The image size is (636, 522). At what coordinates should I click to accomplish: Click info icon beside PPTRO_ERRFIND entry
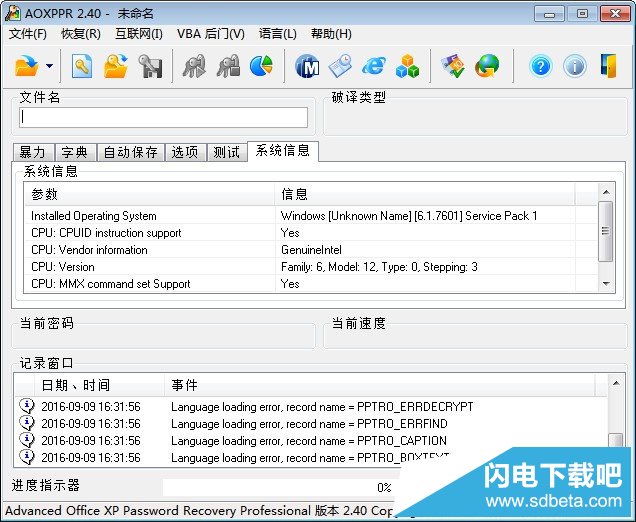coord(27,423)
